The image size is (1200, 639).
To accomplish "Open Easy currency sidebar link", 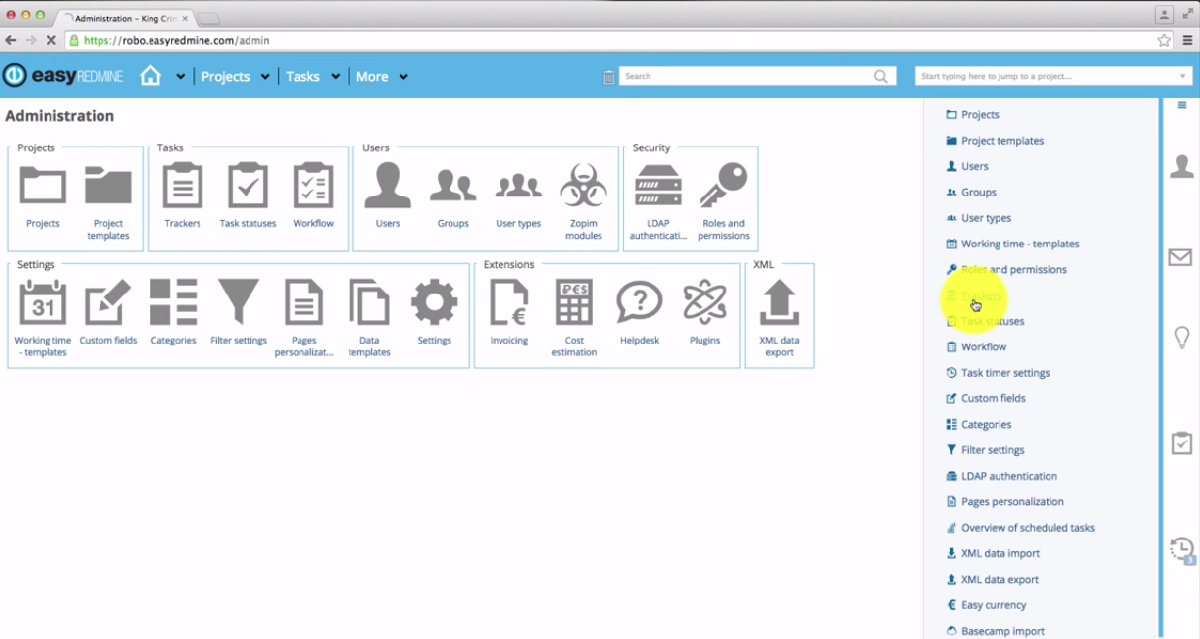I will [993, 605].
